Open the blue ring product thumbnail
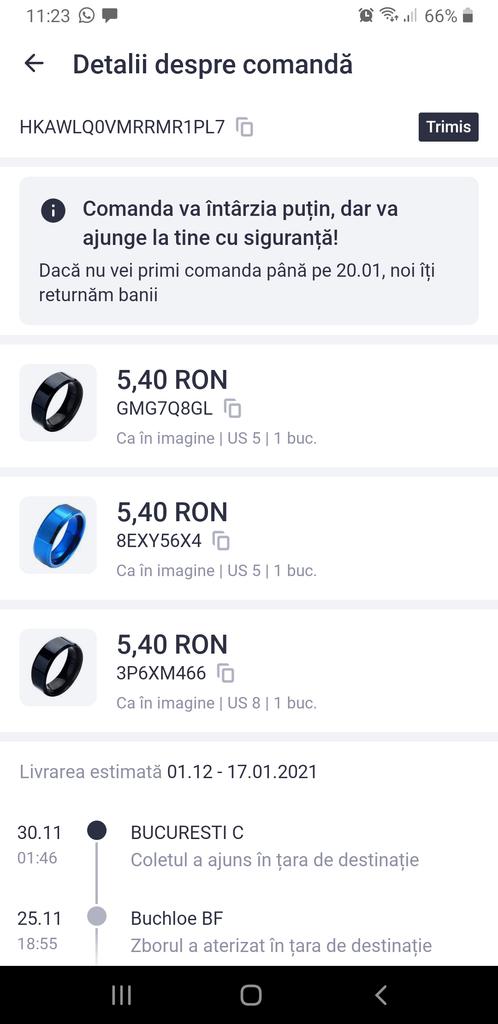The image size is (498, 1024). tap(58, 535)
